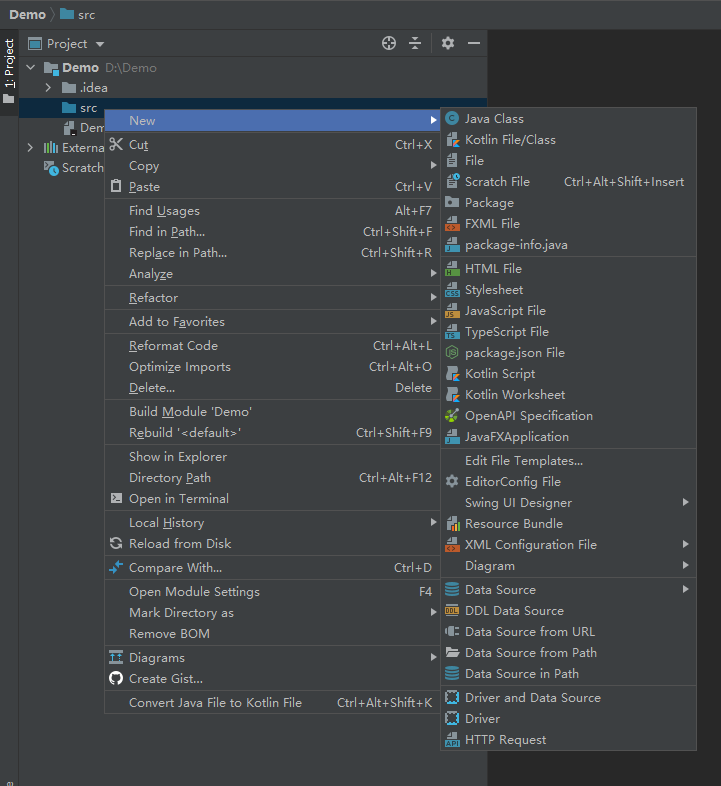This screenshot has height=786, width=721.
Task: Collapse the Demo project root node
Action: [31, 67]
